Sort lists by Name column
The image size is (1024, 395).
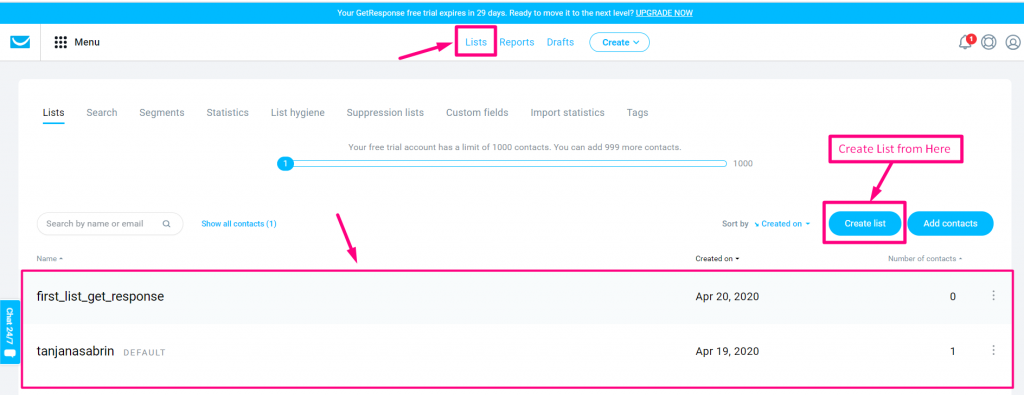tap(50, 259)
